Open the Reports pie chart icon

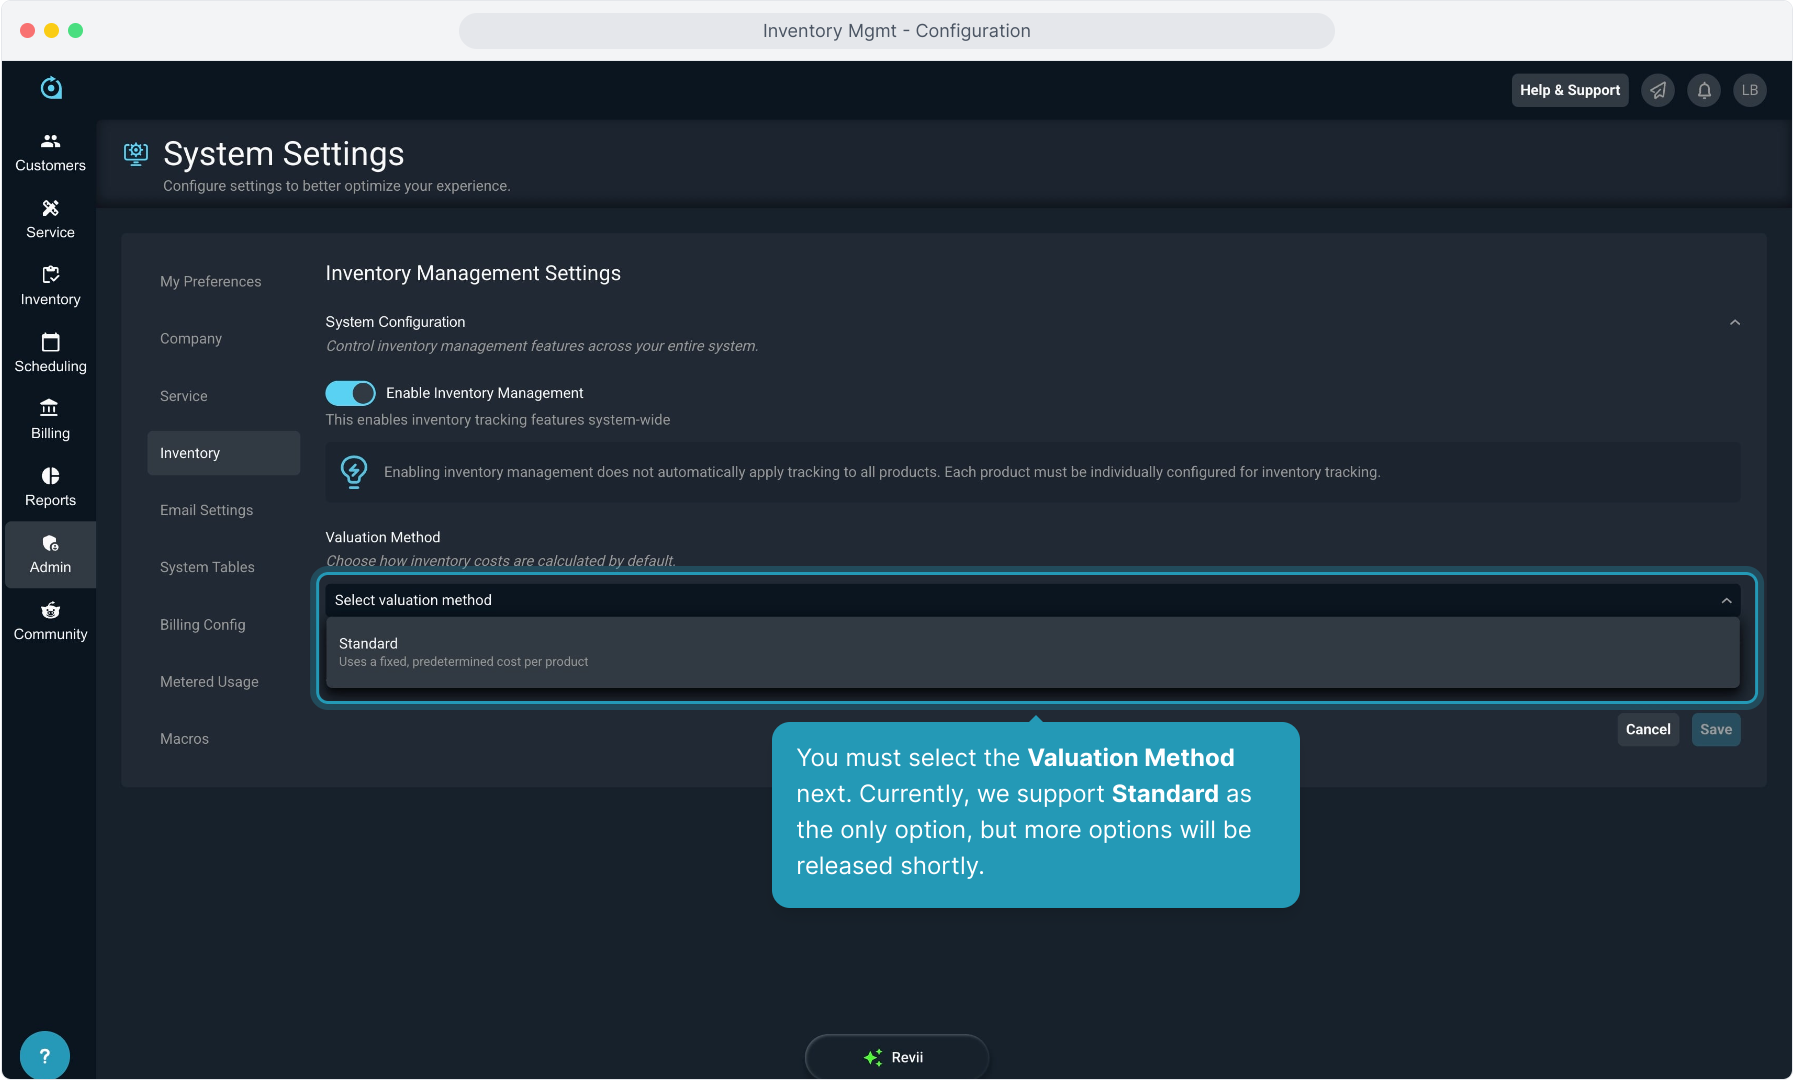(x=50, y=476)
